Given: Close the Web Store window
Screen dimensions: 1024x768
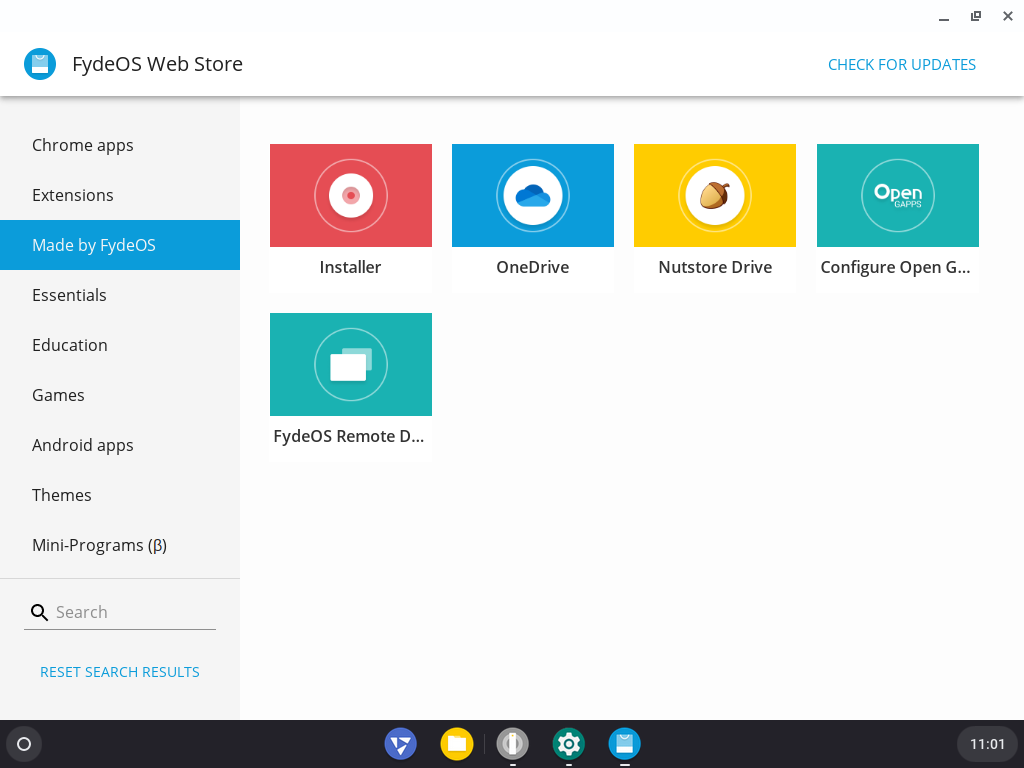Looking at the screenshot, I should pos(1008,16).
